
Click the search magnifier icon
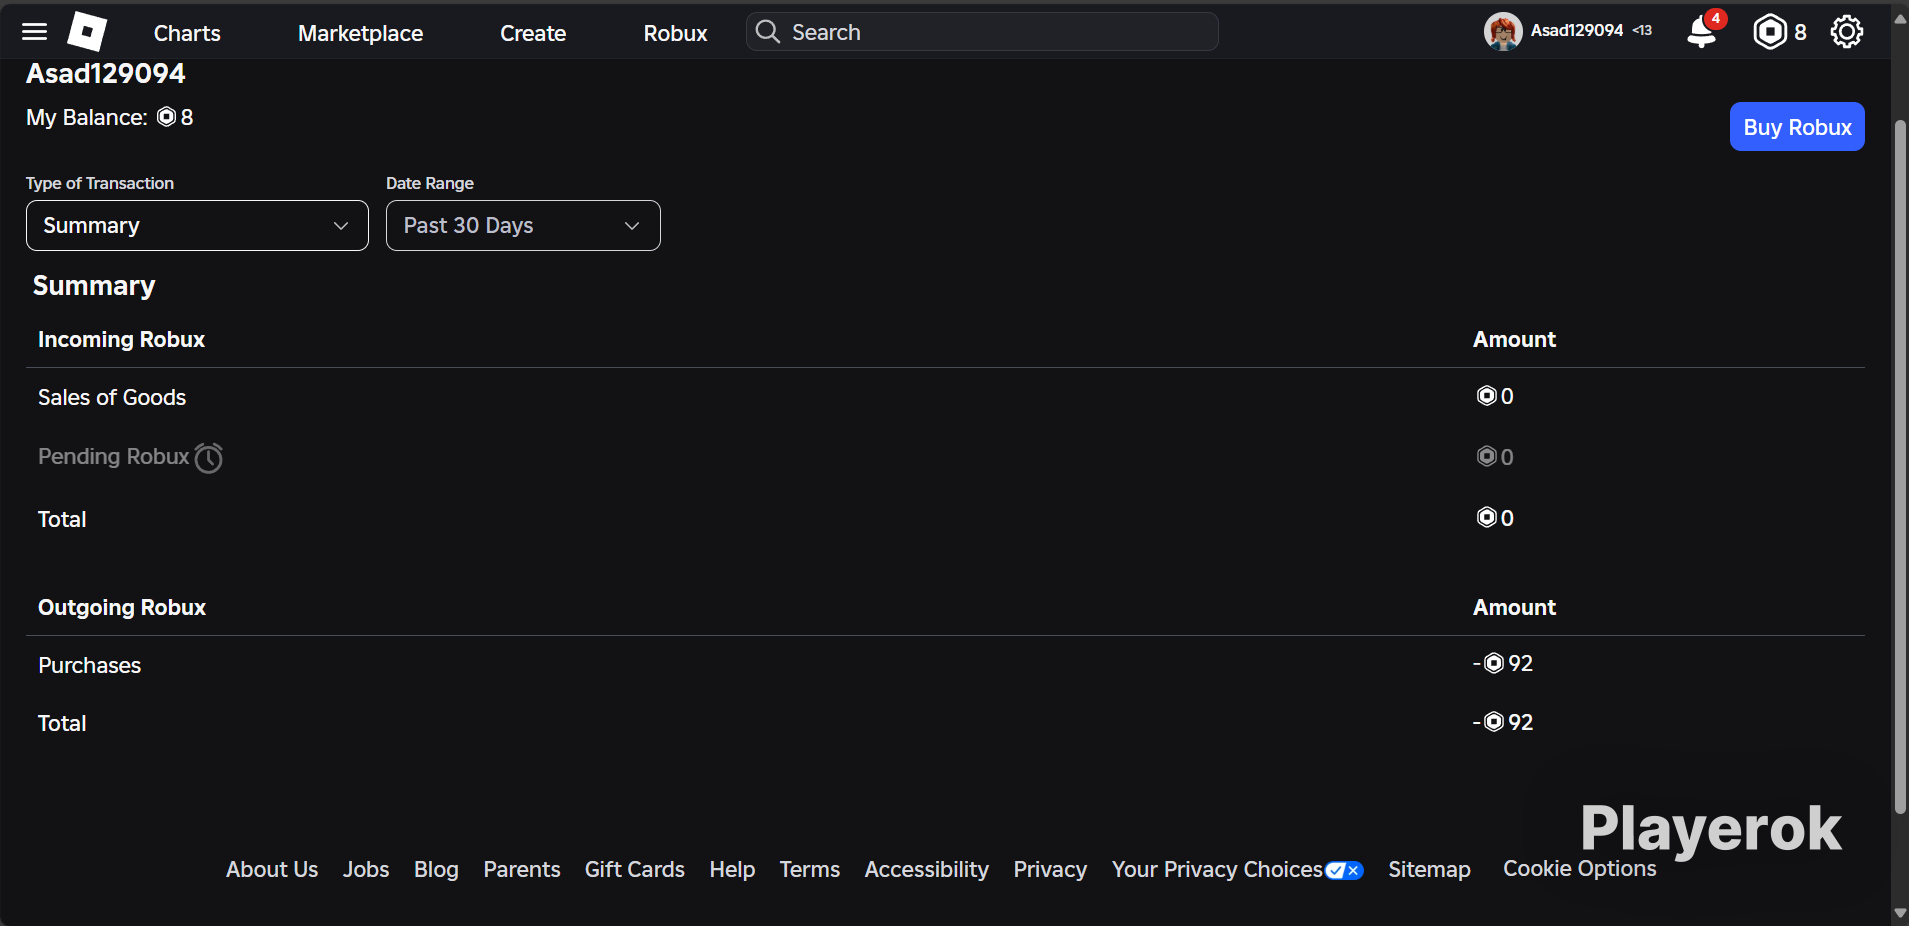point(767,32)
